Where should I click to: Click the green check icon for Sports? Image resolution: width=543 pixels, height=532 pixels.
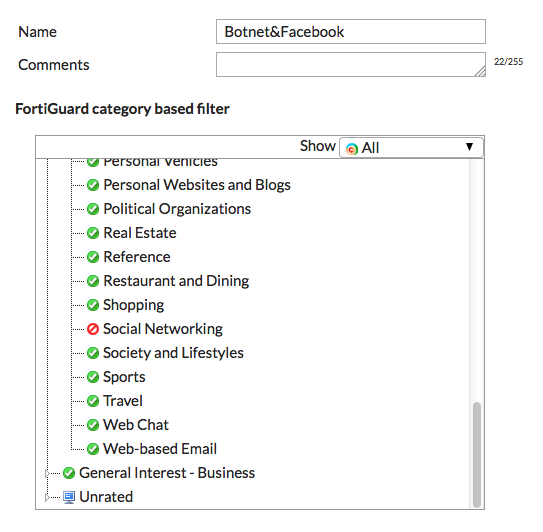93,377
